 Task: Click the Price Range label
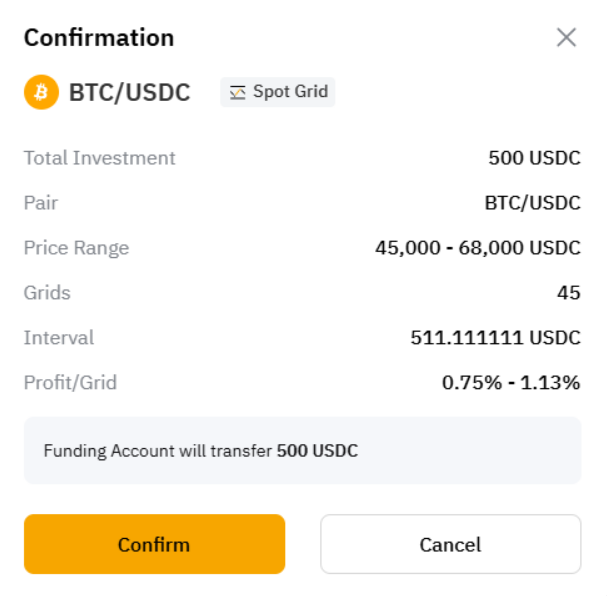click(x=76, y=248)
